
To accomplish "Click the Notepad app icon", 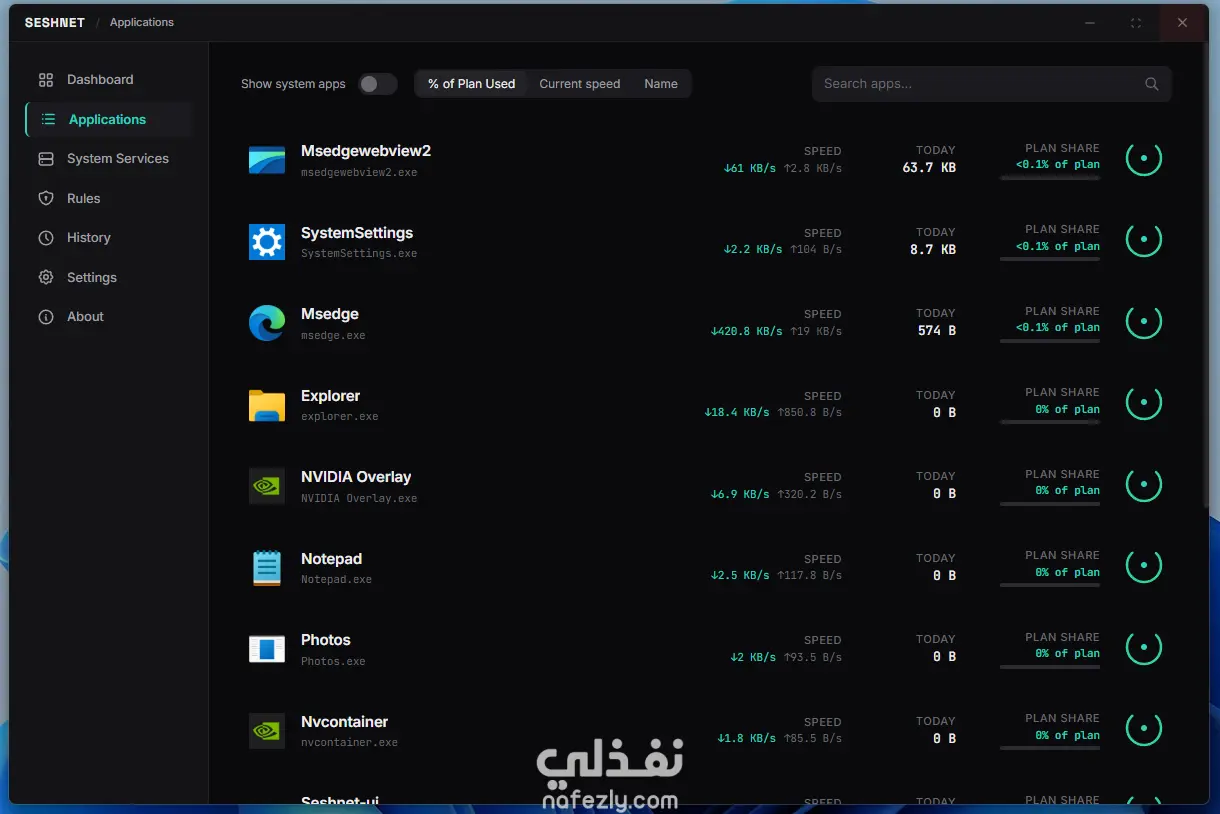I will (x=267, y=568).
